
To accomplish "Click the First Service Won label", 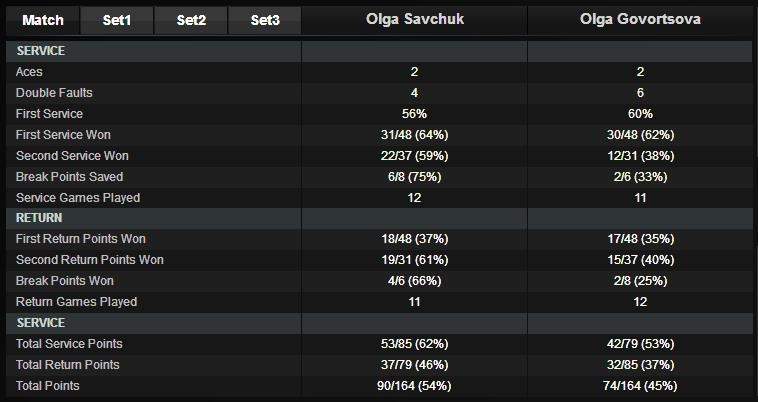I will pyautogui.click(x=63, y=135).
